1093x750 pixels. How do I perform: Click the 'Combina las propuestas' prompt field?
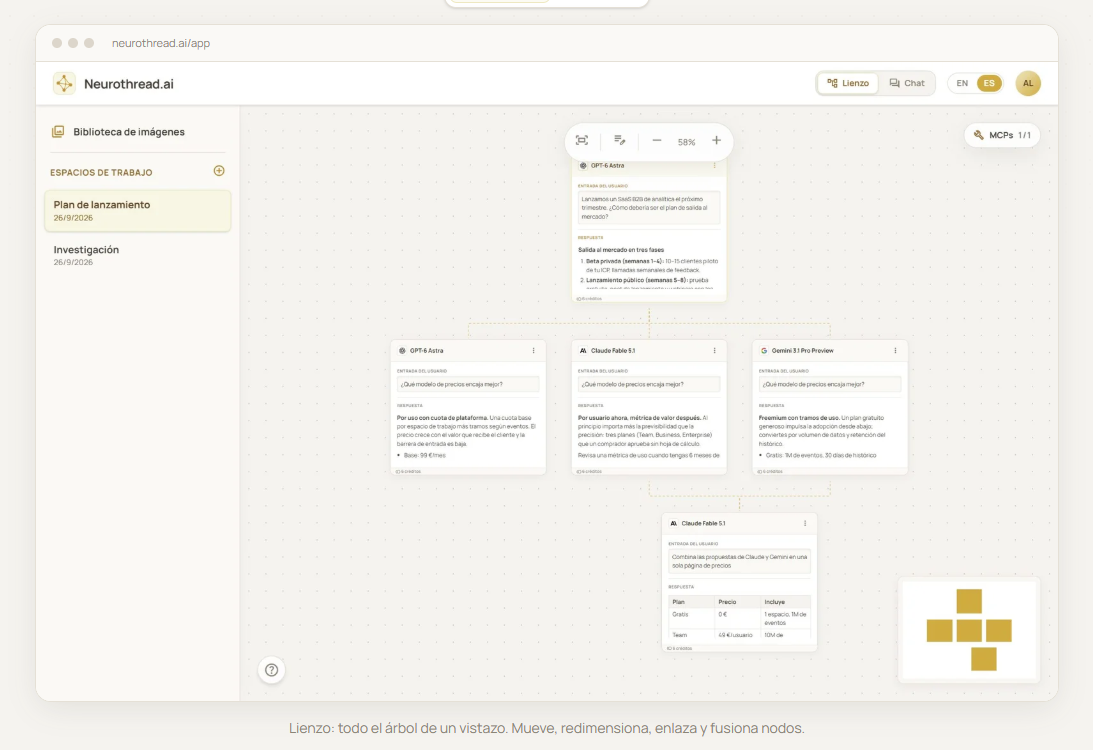[x=739, y=561]
